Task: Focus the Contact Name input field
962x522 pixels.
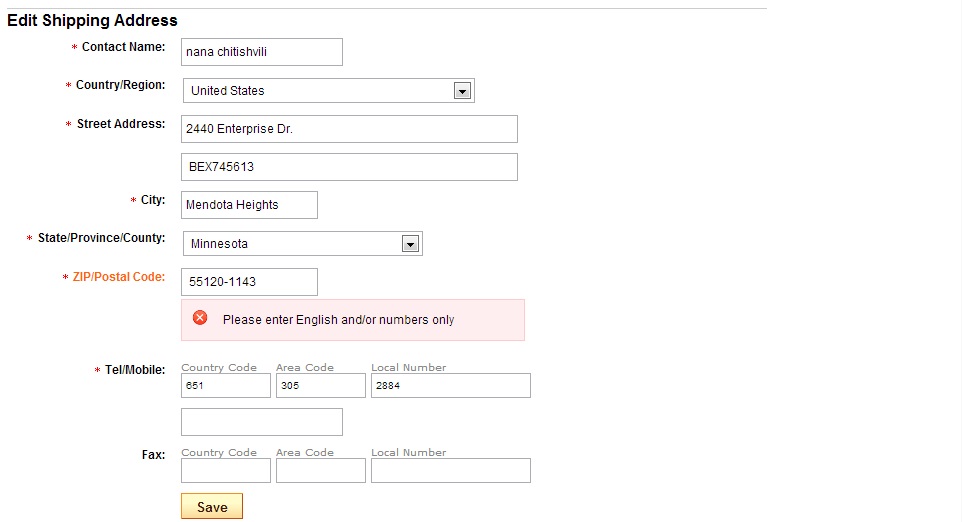Action: tap(262, 52)
